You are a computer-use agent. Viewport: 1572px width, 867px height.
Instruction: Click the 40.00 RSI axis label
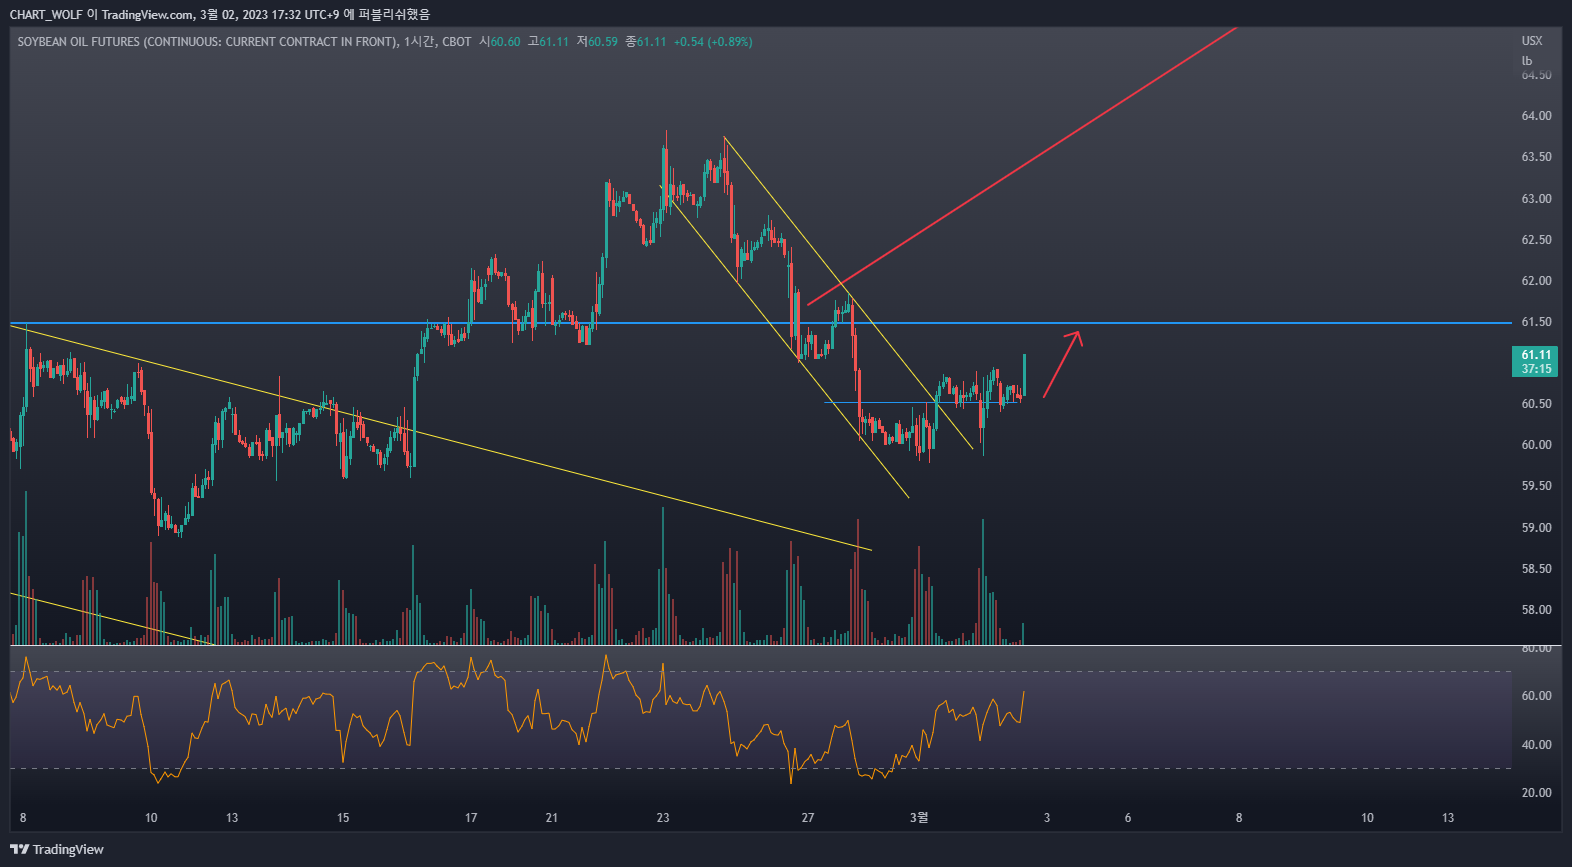[1536, 745]
